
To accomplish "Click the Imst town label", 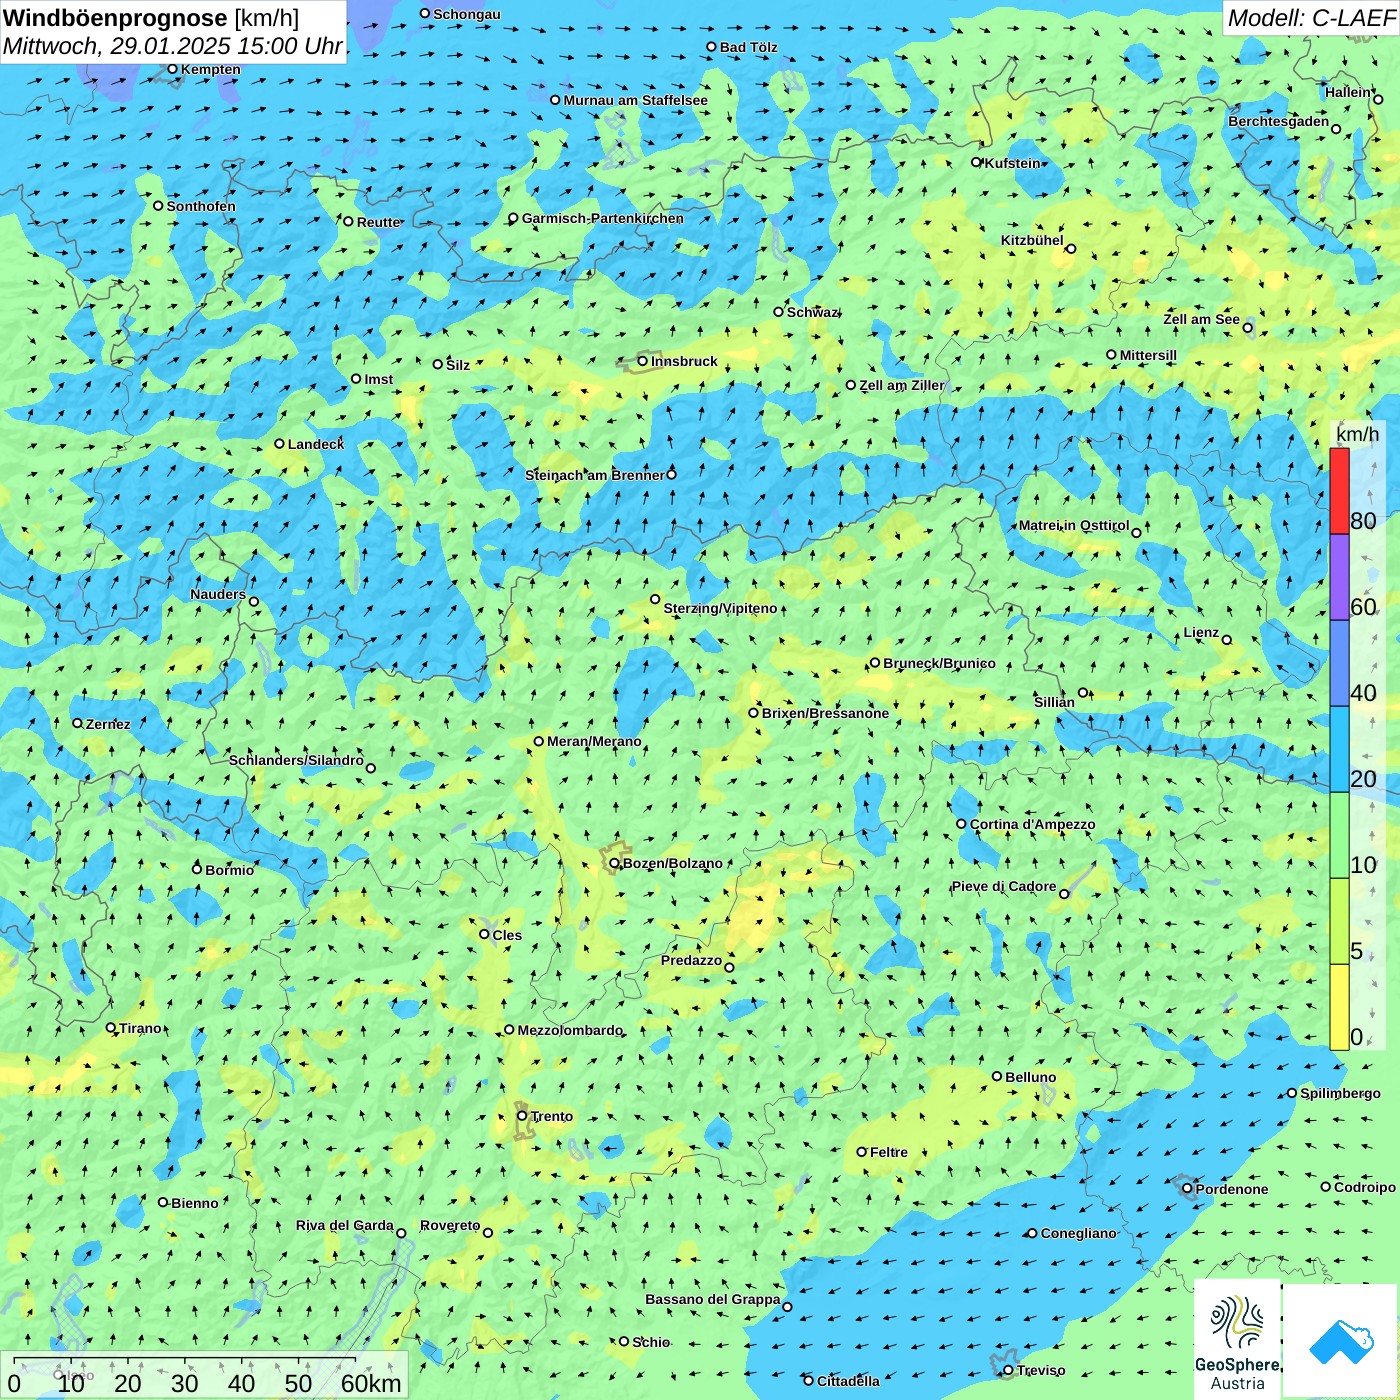I will [378, 379].
